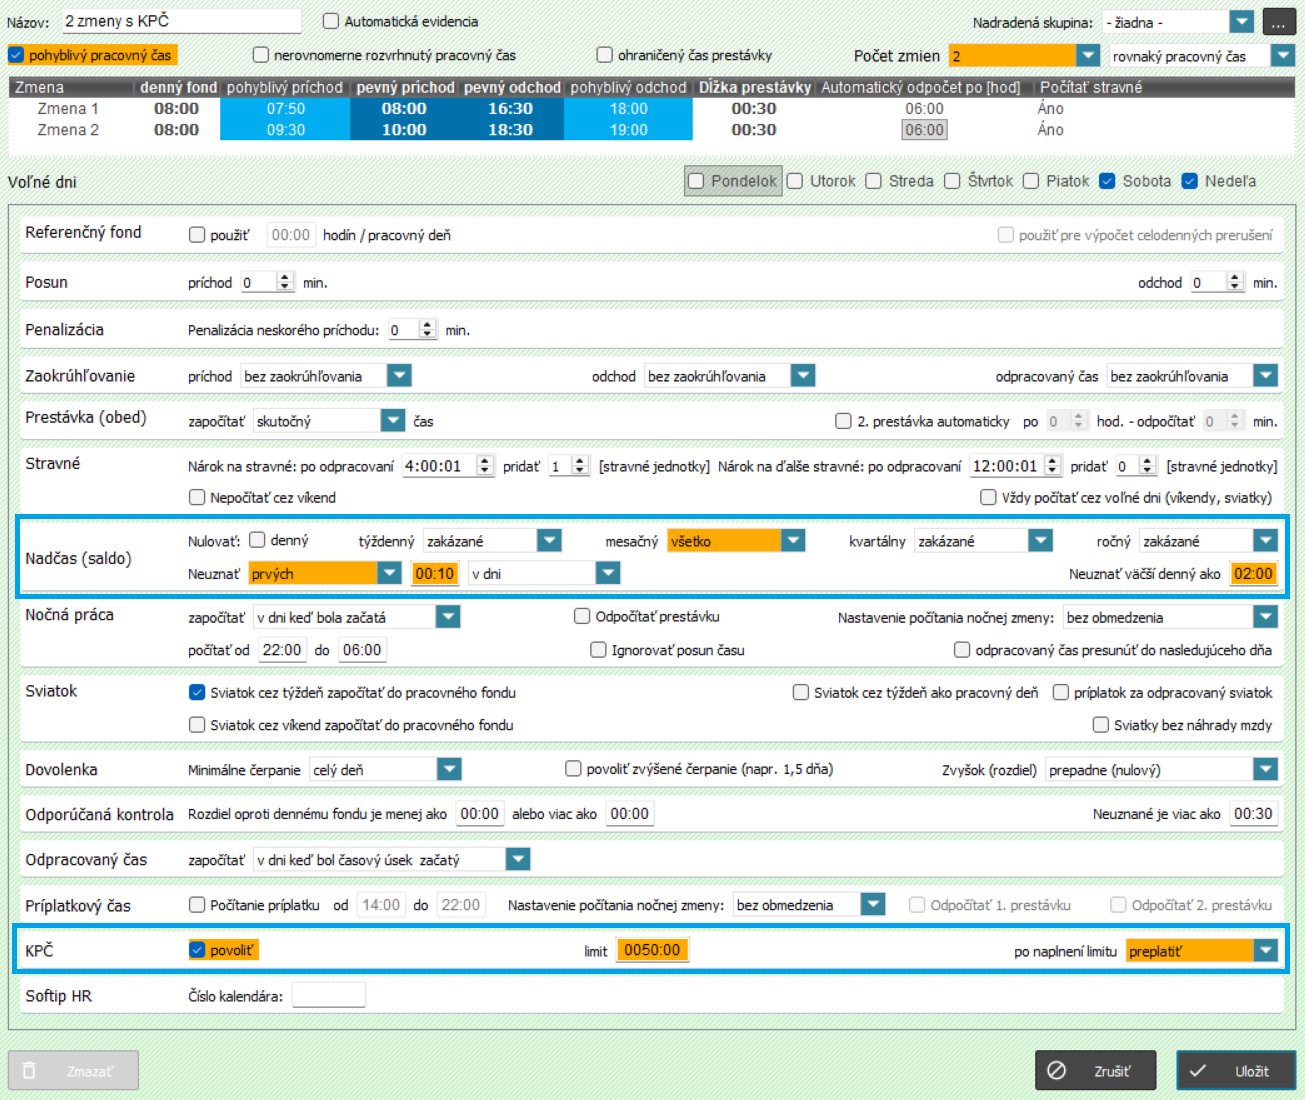This screenshot has width=1305, height=1100.
Task: Open the po naplnení limitu preplatiť dropdown
Action: 1266,951
